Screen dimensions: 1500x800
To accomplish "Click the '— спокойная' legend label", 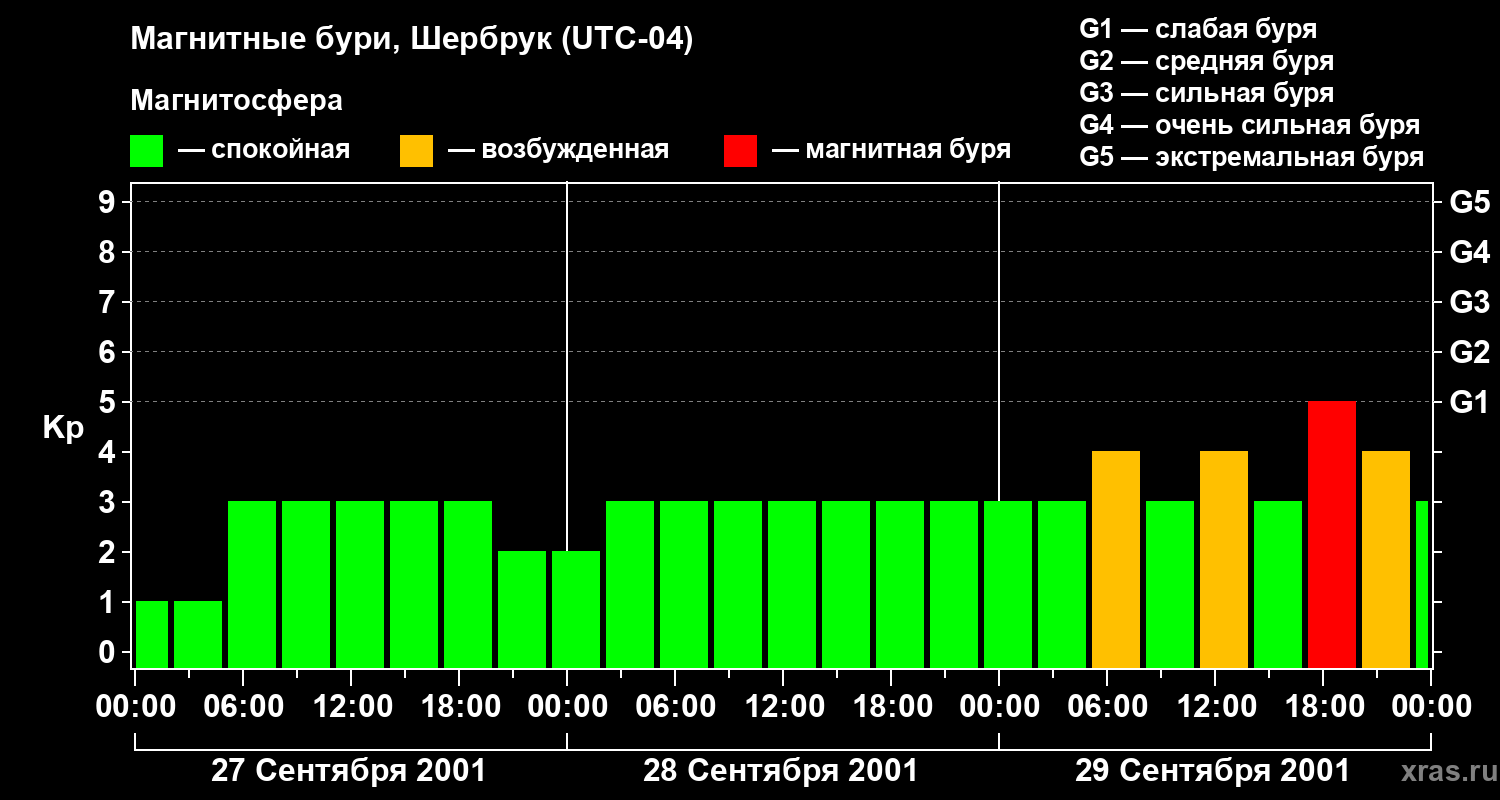I will [x=264, y=150].
